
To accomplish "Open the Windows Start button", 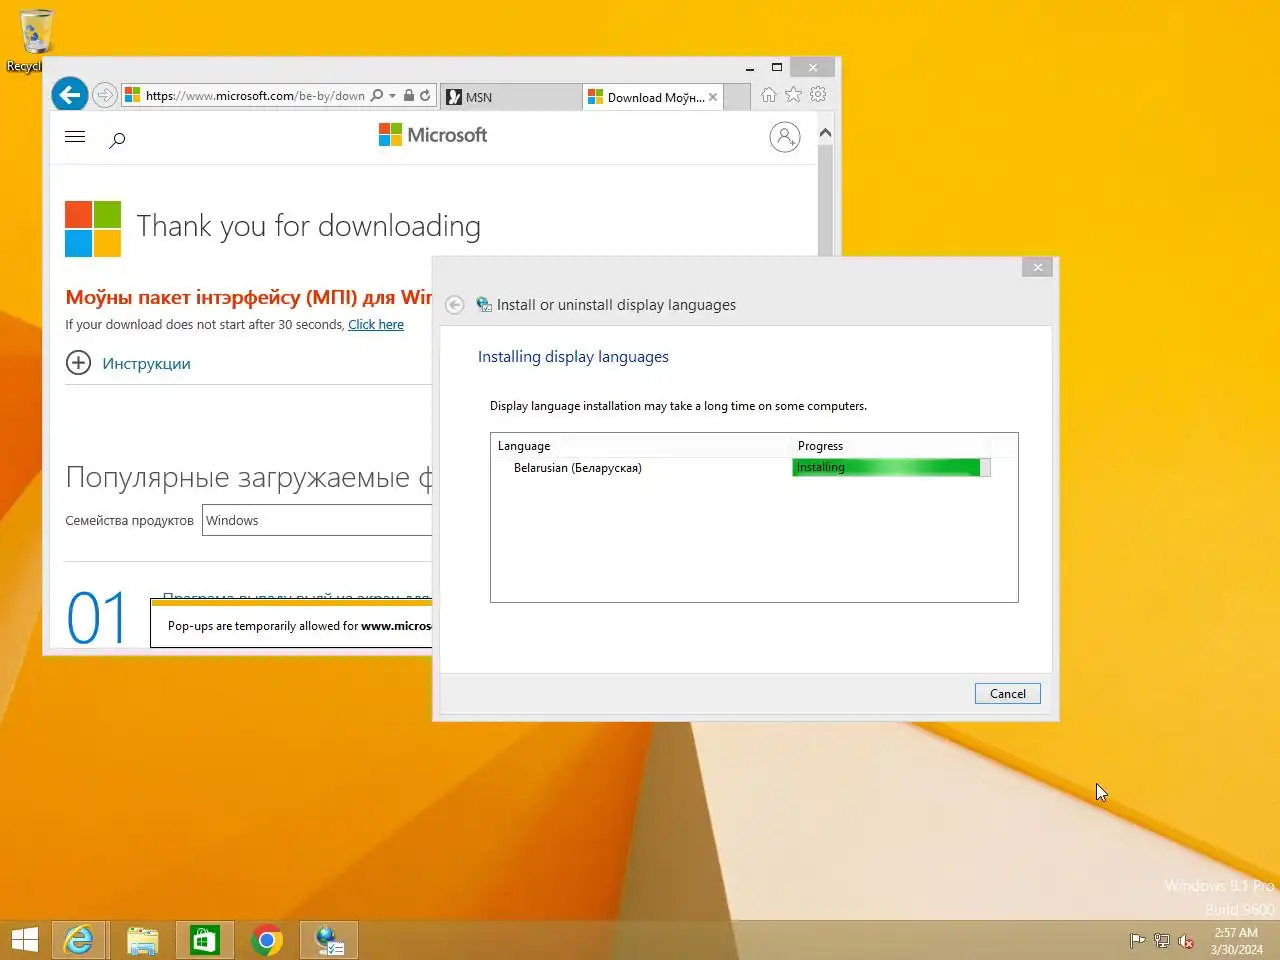I will click(24, 940).
